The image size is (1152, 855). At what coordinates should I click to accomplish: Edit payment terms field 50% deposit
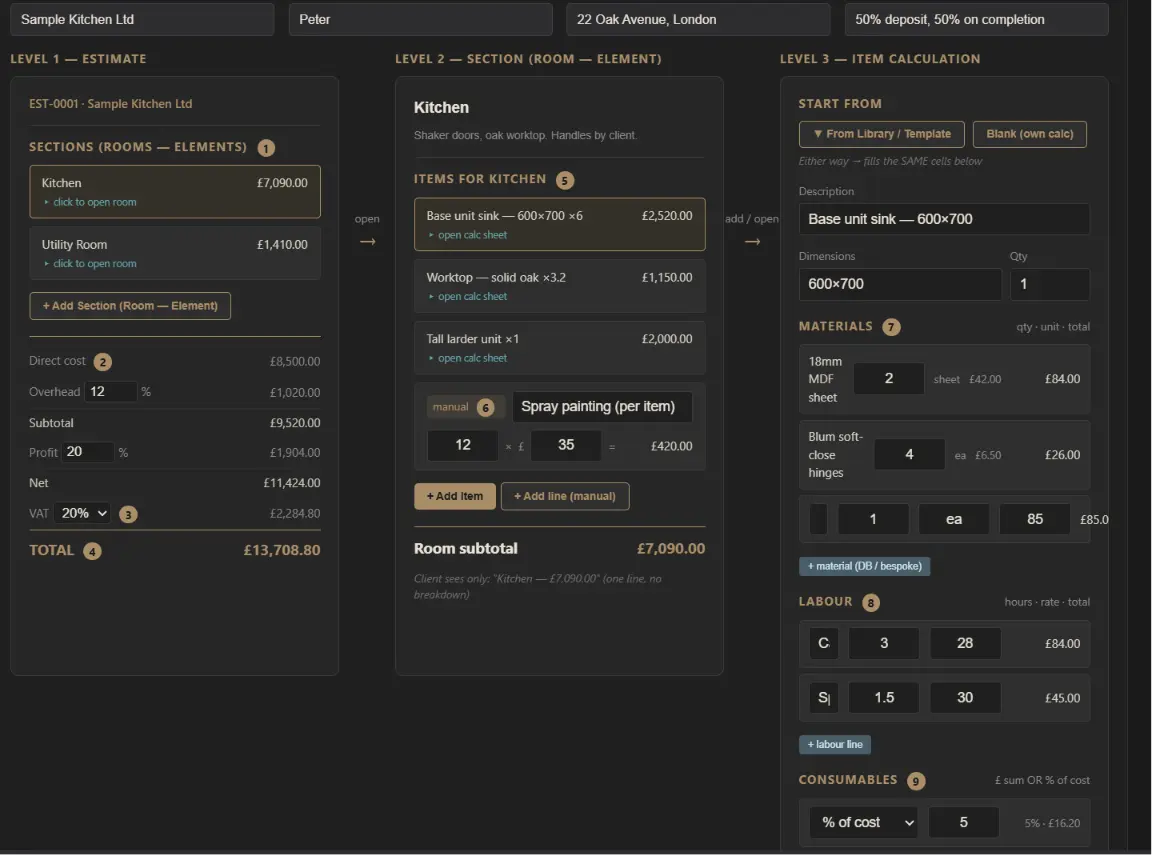click(976, 19)
